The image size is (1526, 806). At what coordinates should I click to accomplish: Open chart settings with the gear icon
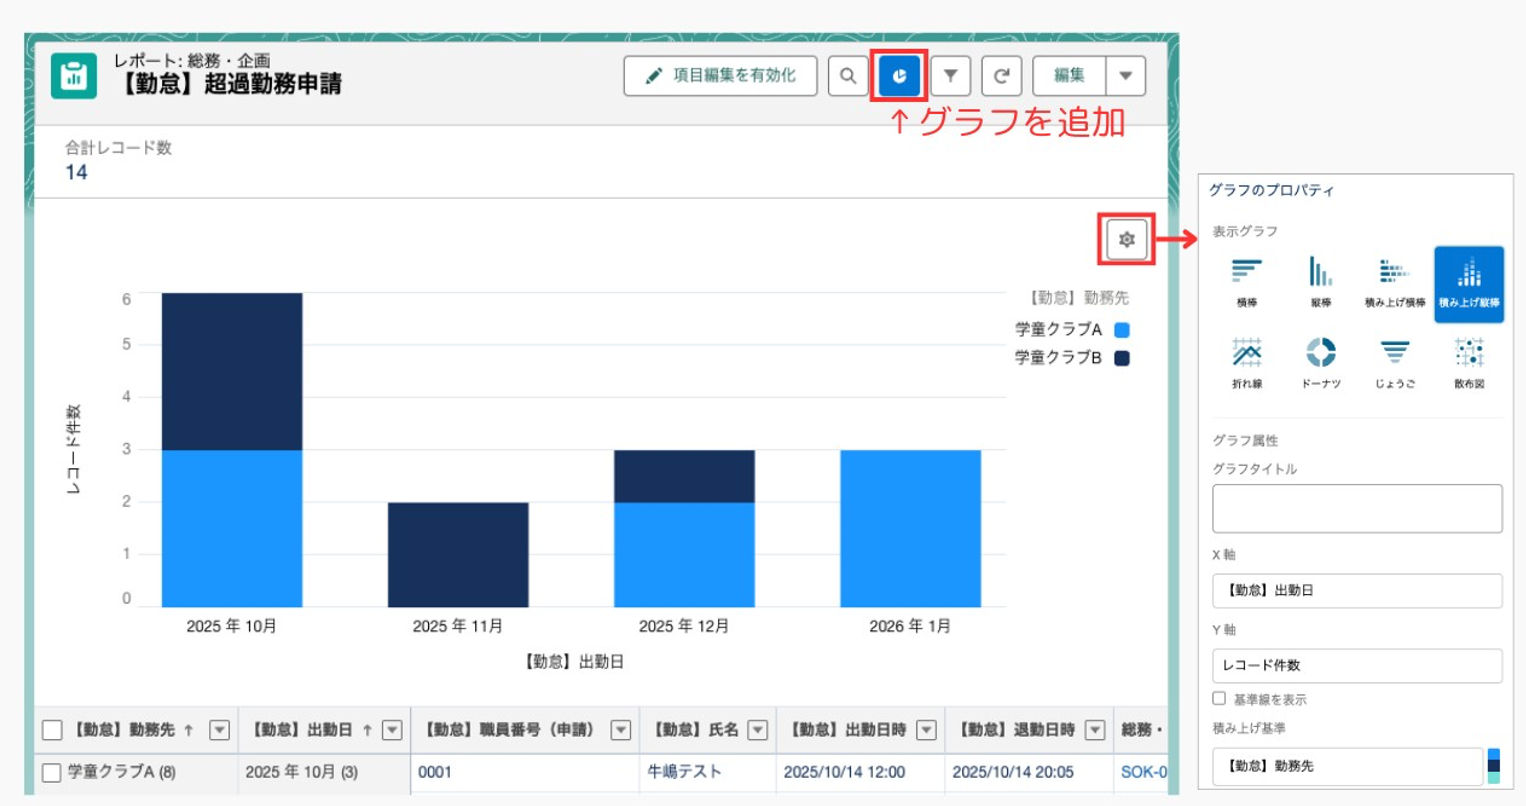point(1127,240)
